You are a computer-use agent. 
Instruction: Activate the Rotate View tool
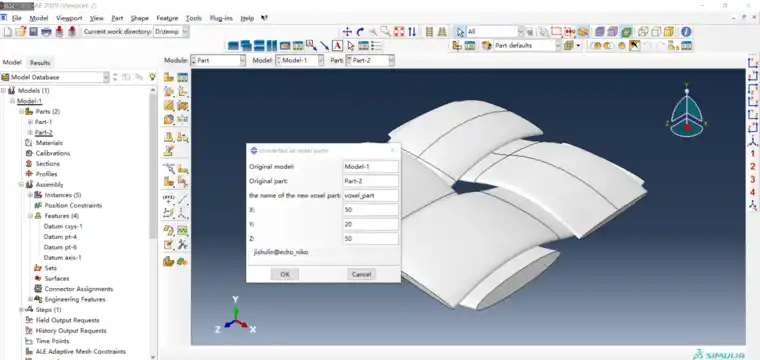click(360, 32)
